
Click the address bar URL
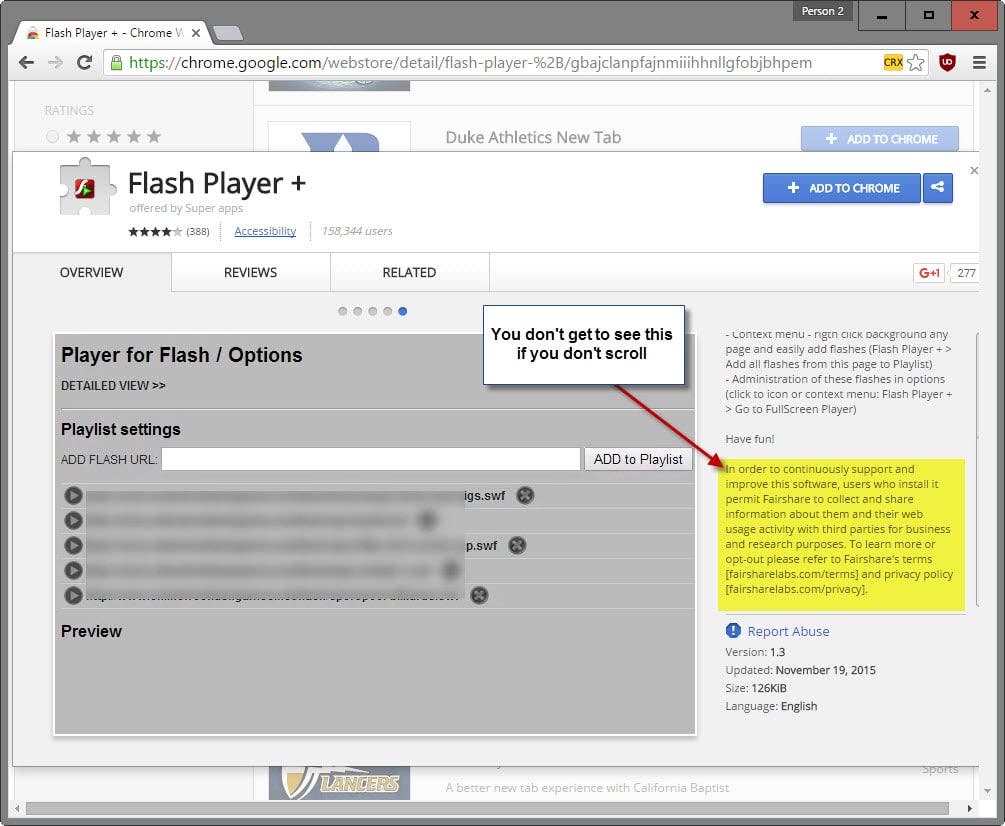[470, 62]
